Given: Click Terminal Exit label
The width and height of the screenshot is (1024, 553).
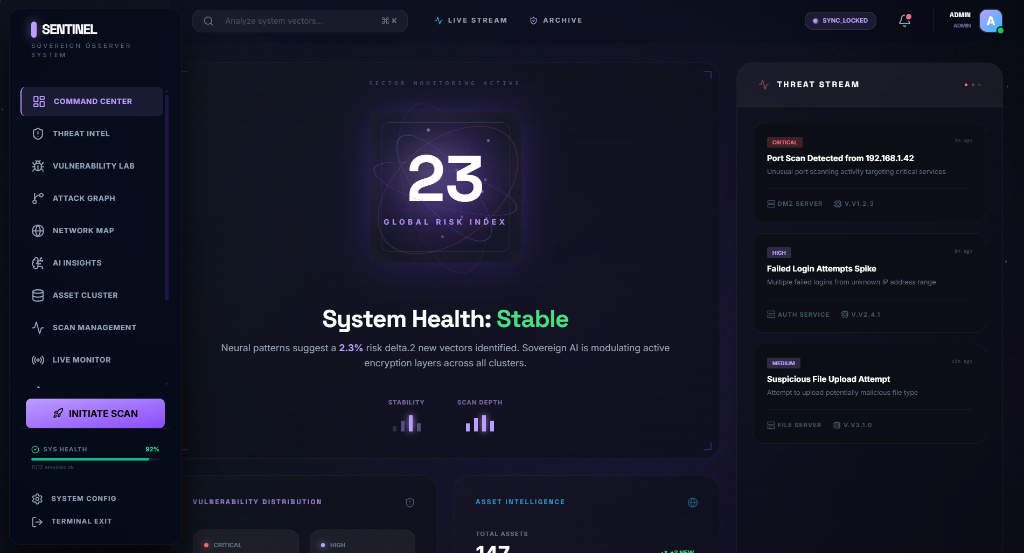Looking at the screenshot, I should 82,522.
